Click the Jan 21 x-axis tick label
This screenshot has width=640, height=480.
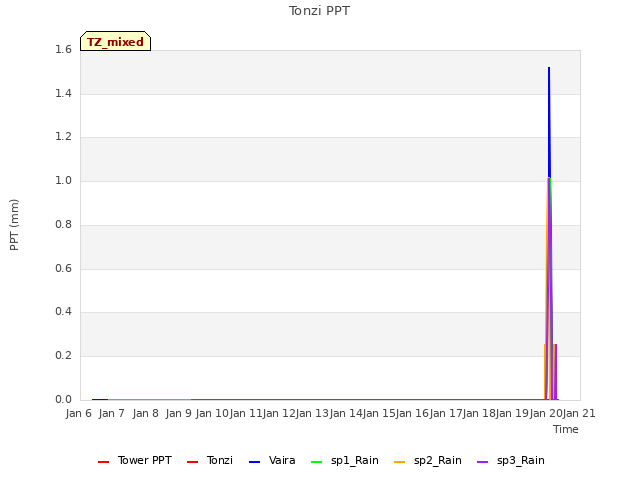coord(579,413)
